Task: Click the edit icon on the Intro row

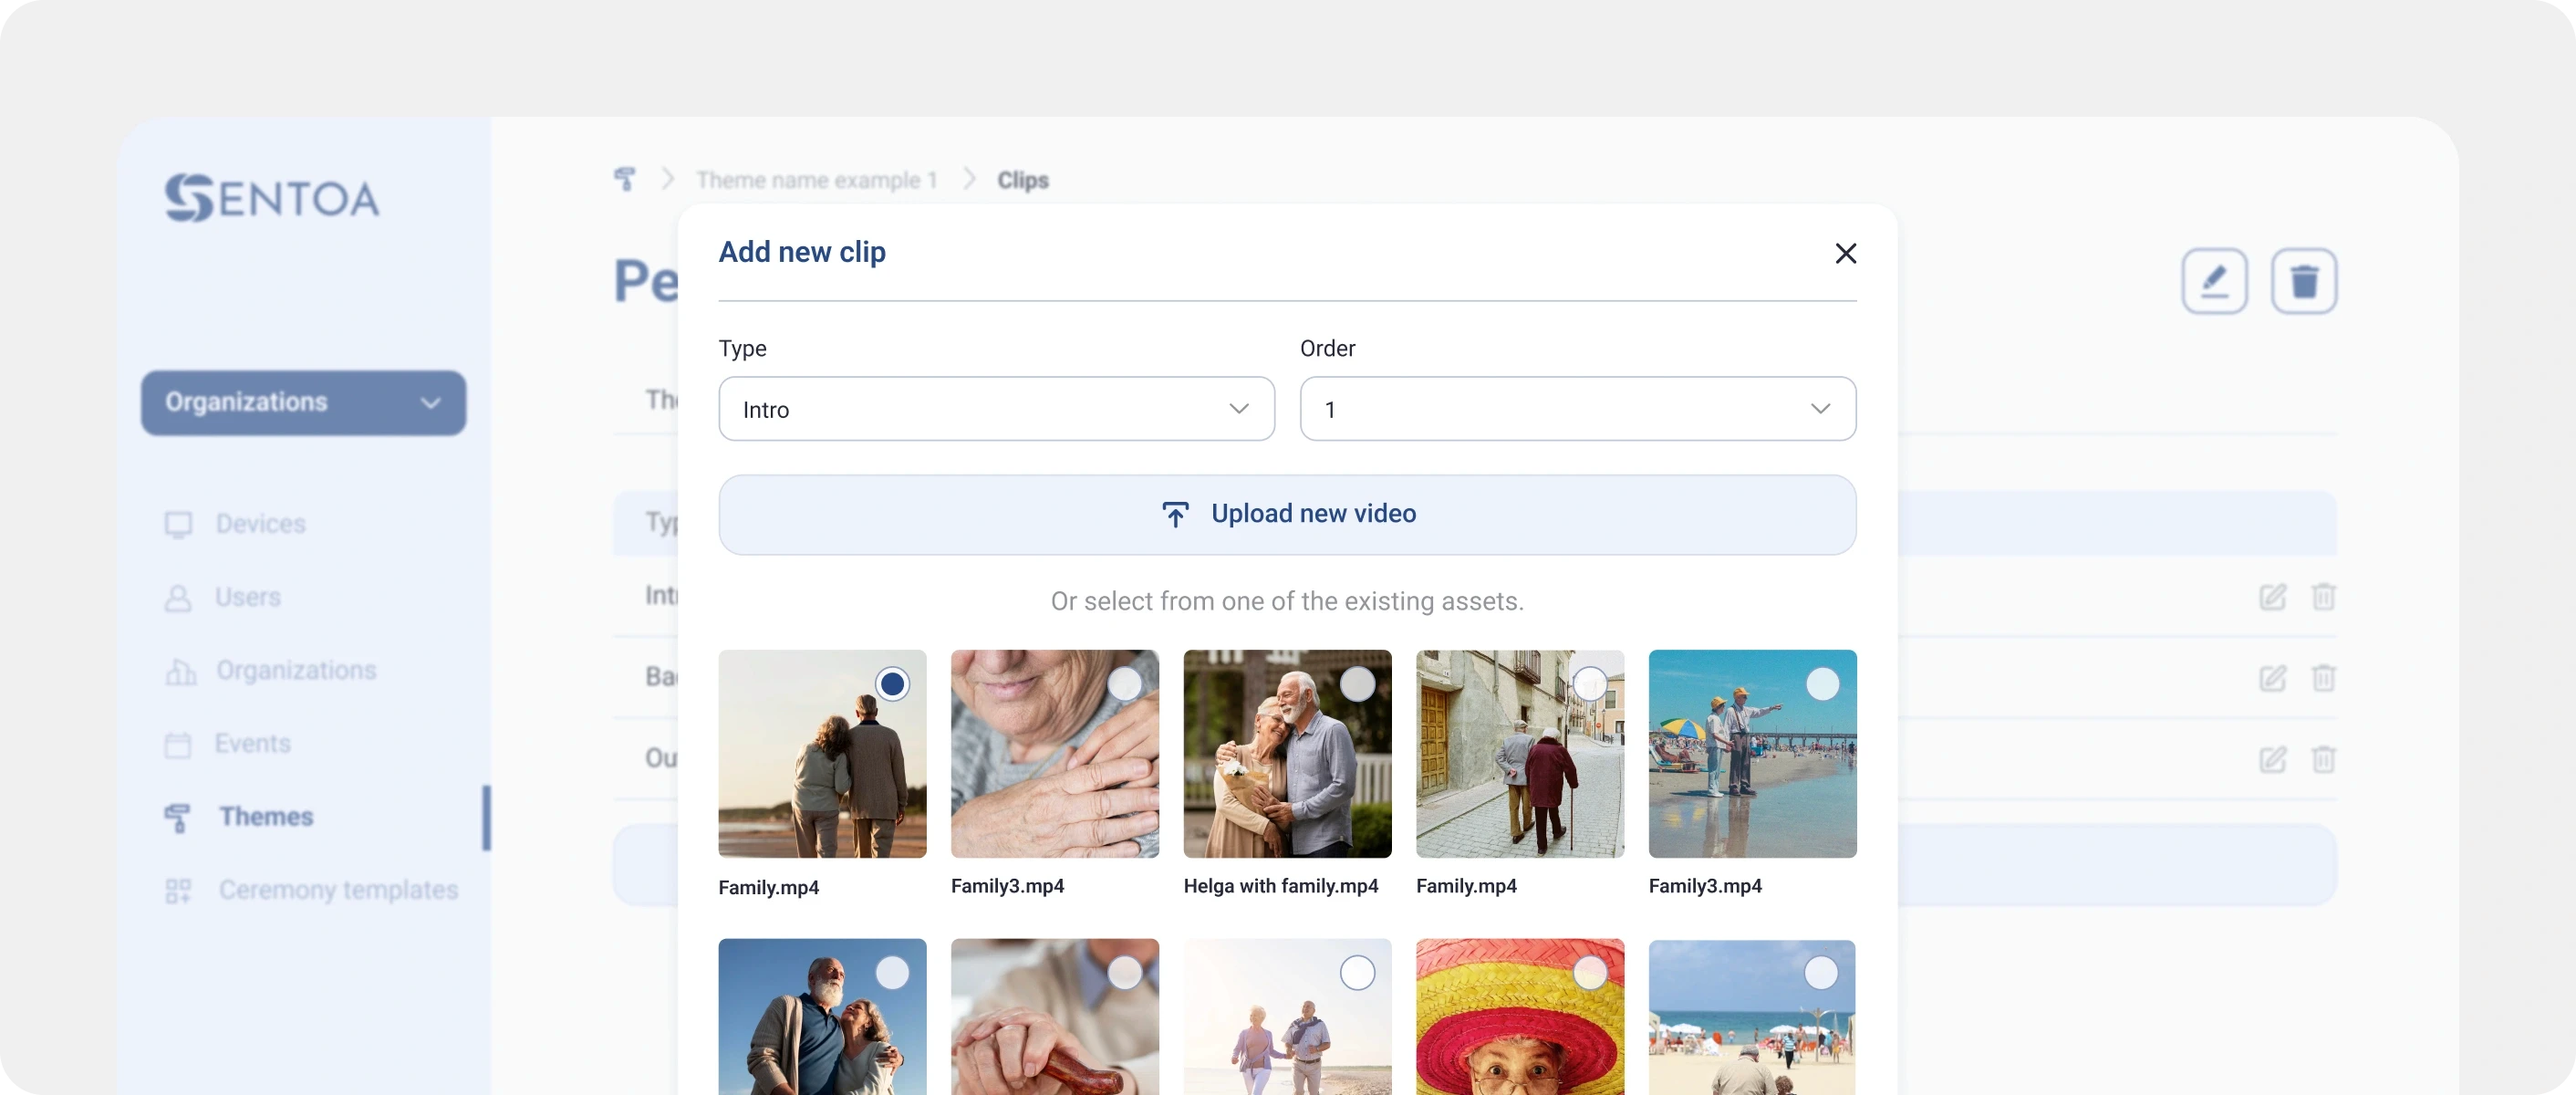Action: point(2272,597)
